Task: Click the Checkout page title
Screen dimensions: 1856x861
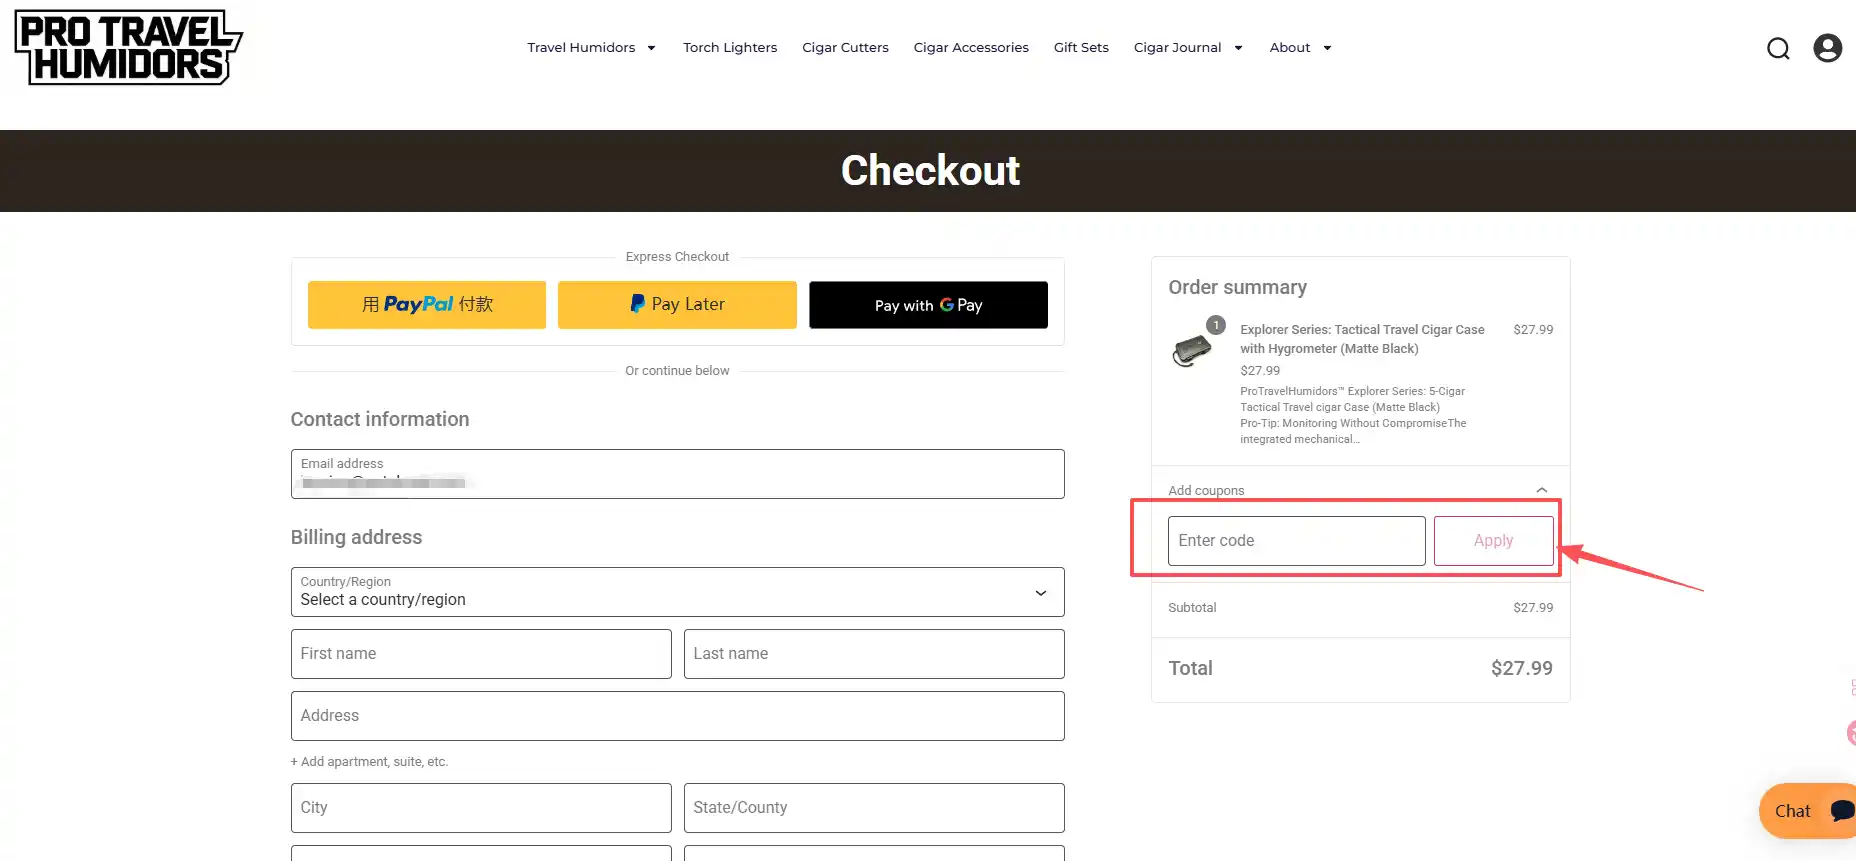Action: [x=930, y=170]
